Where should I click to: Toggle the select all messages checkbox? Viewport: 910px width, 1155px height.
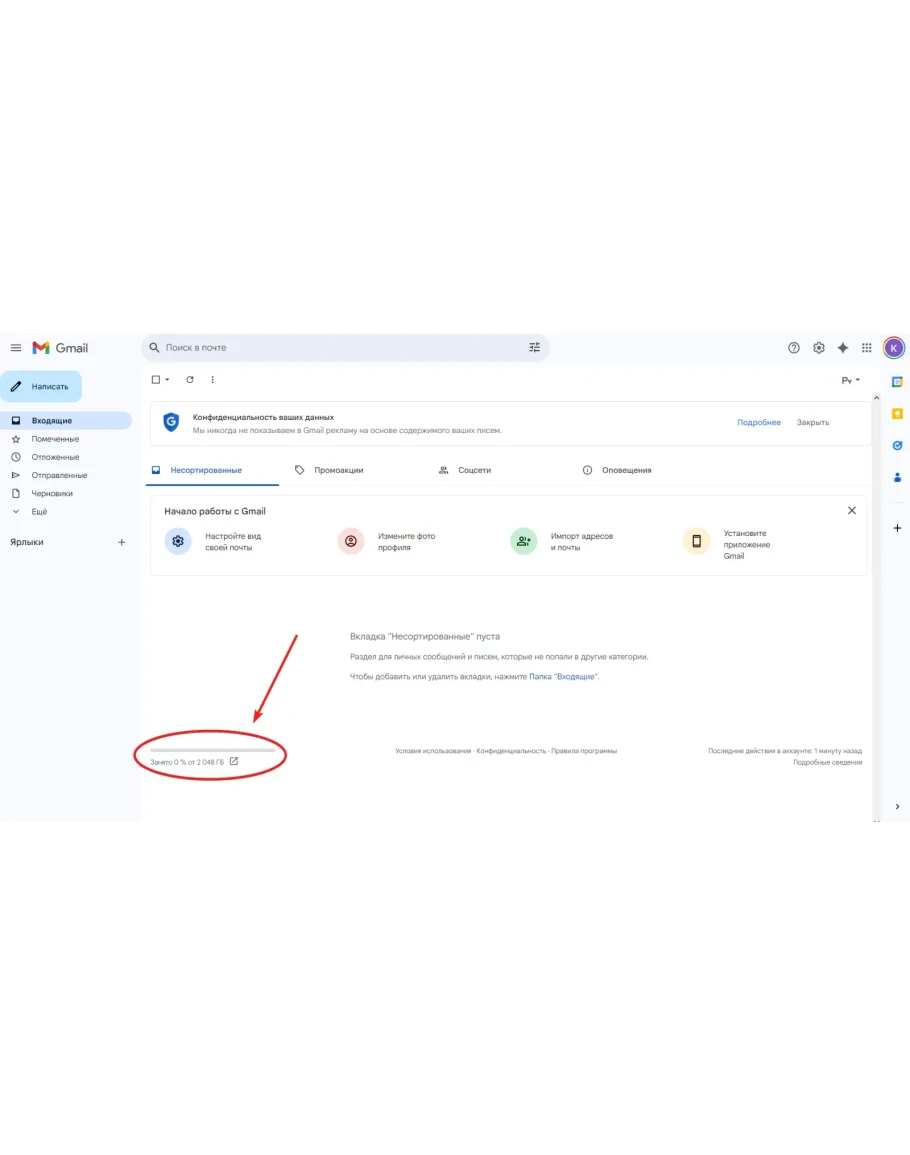point(155,380)
